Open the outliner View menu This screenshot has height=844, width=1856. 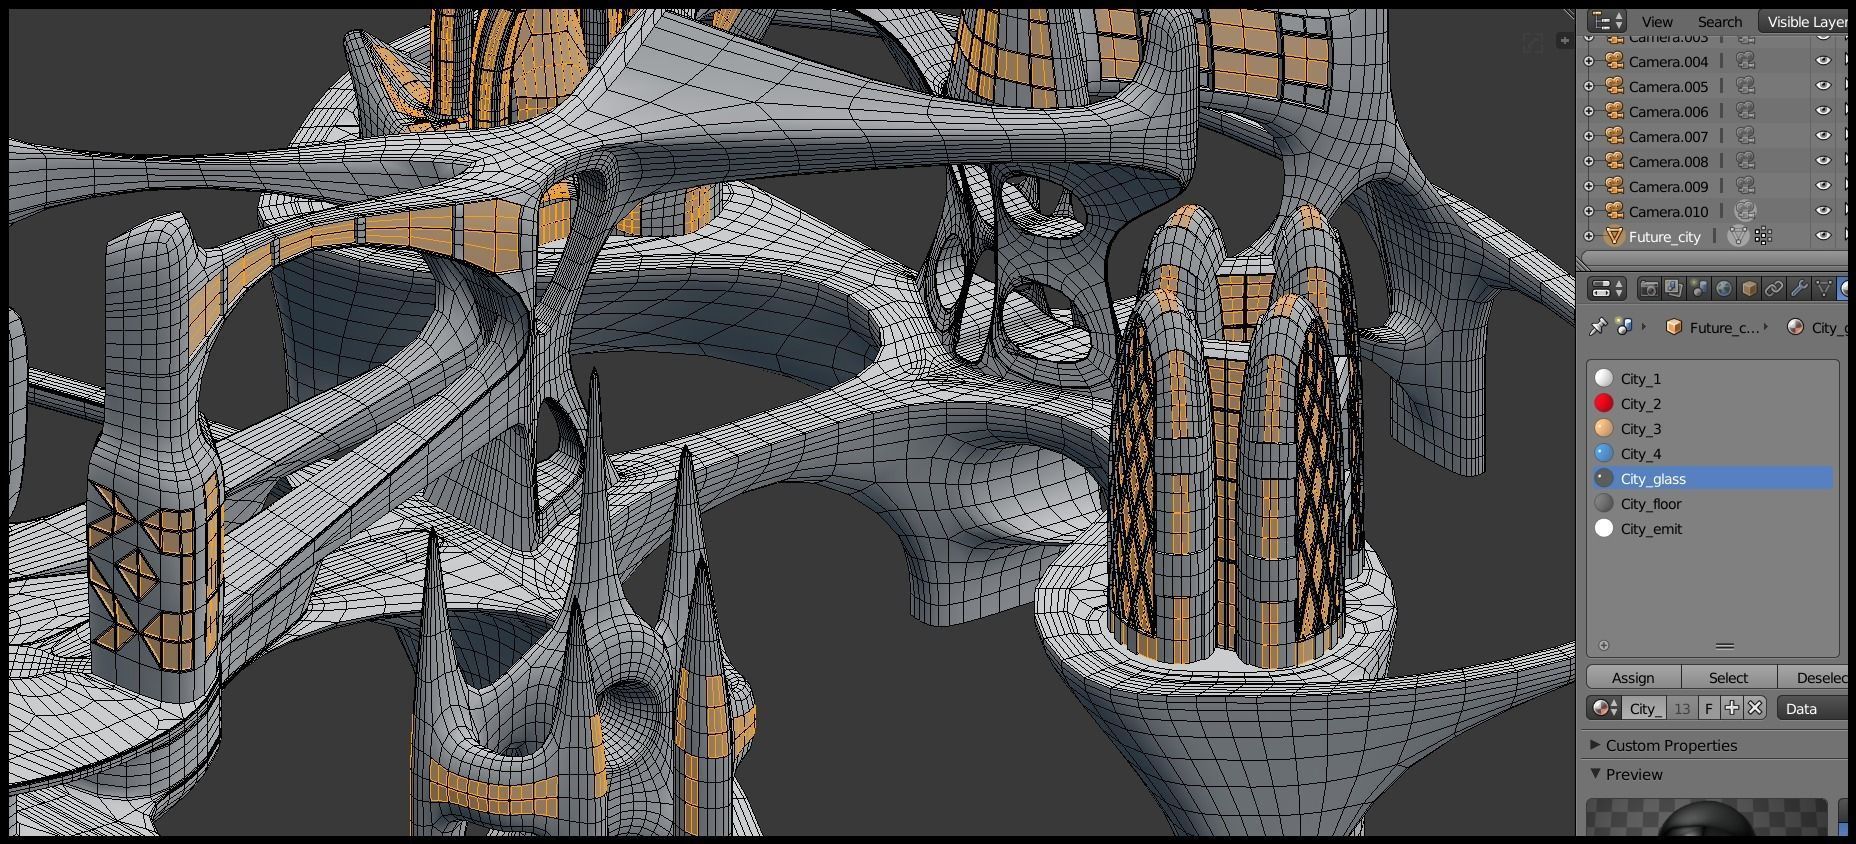pos(1657,22)
